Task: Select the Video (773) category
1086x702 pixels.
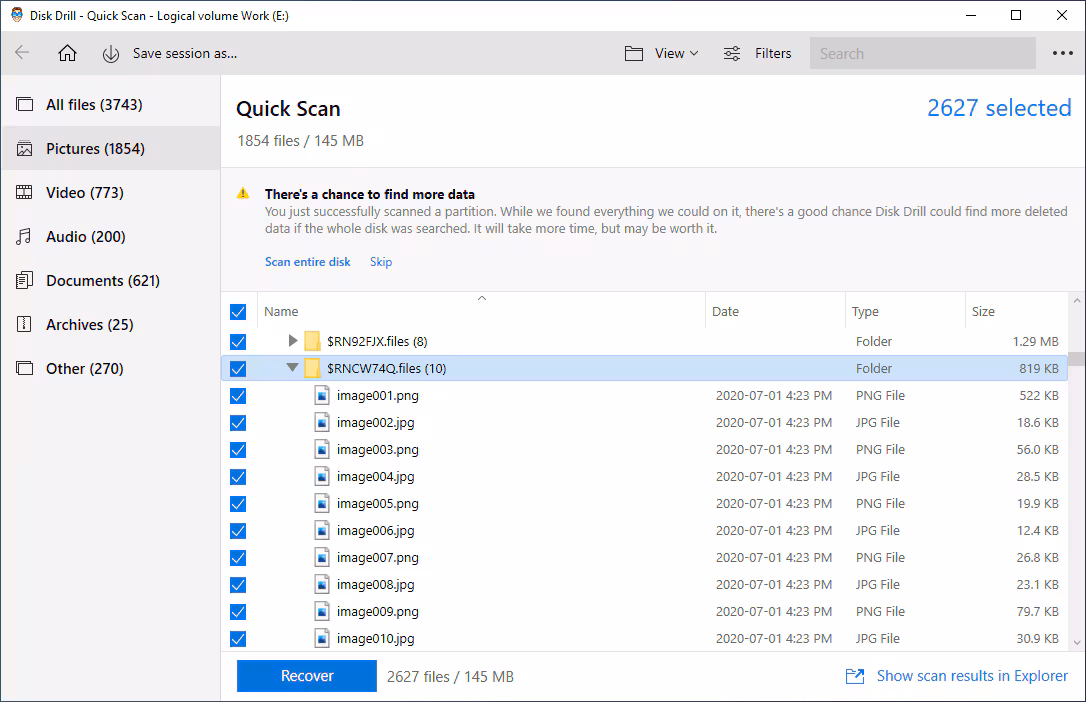Action: pyautogui.click(x=111, y=192)
